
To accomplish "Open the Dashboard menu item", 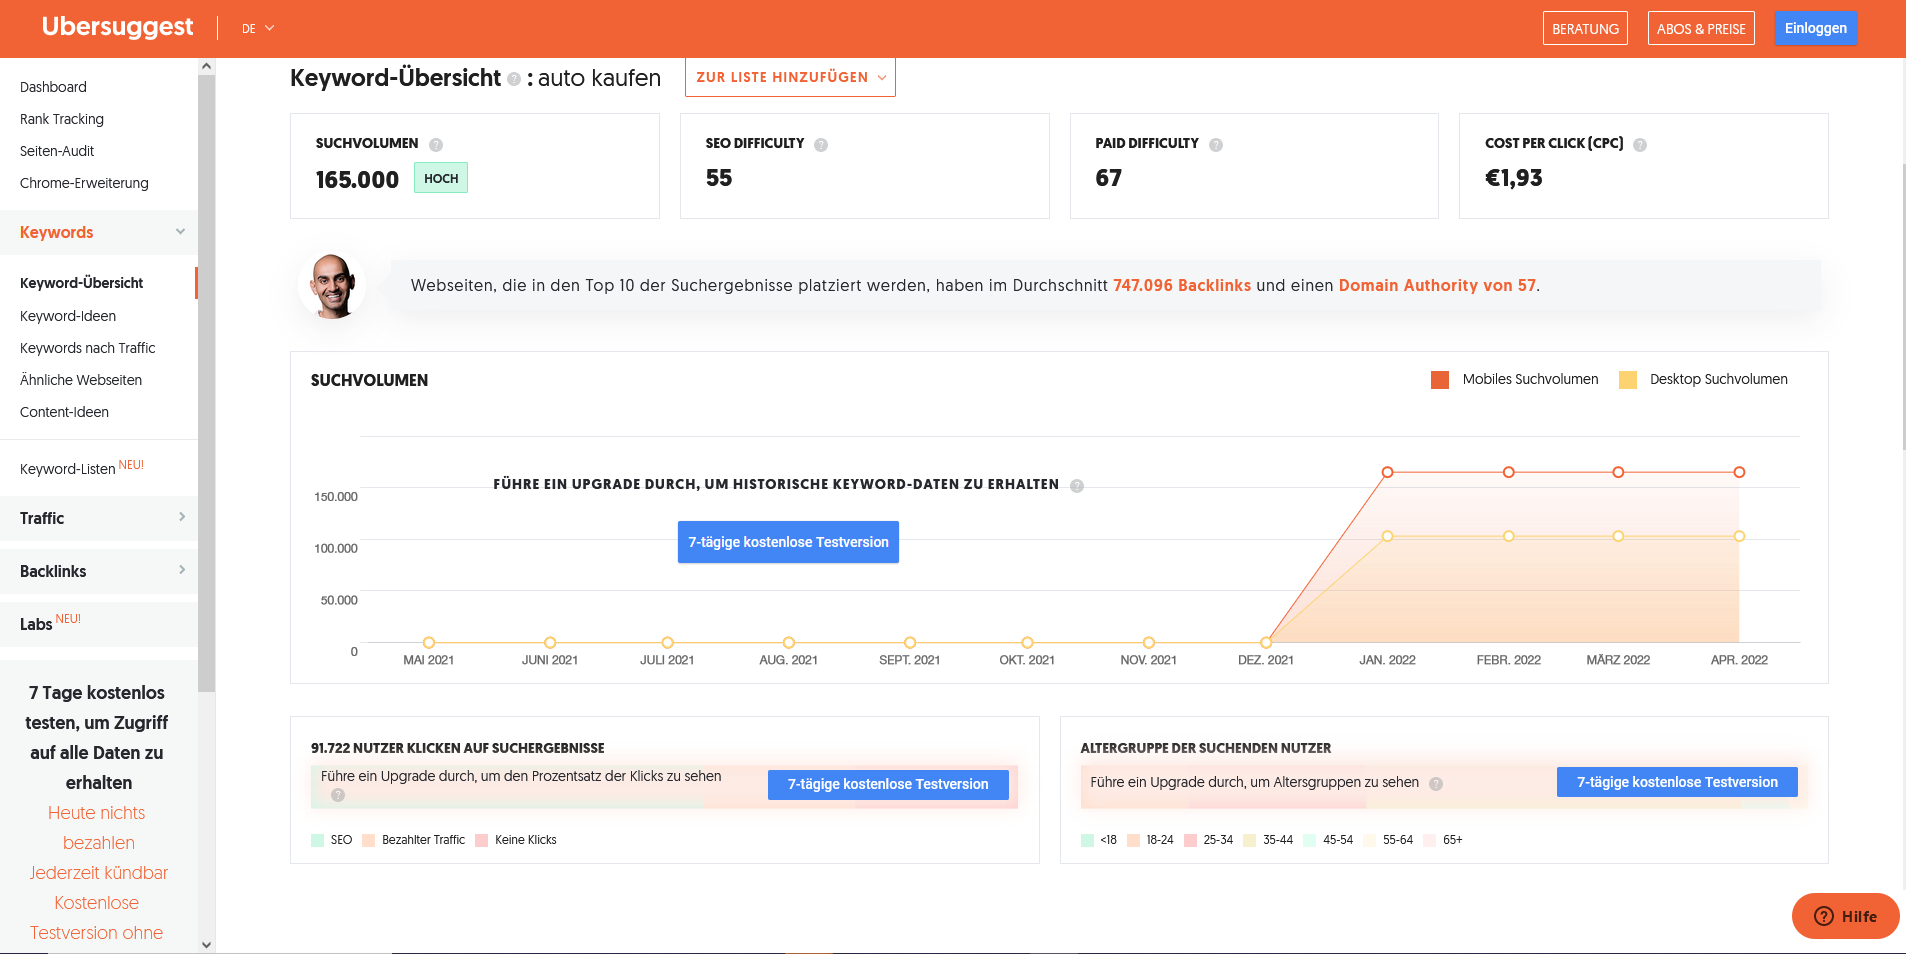I will [x=53, y=87].
